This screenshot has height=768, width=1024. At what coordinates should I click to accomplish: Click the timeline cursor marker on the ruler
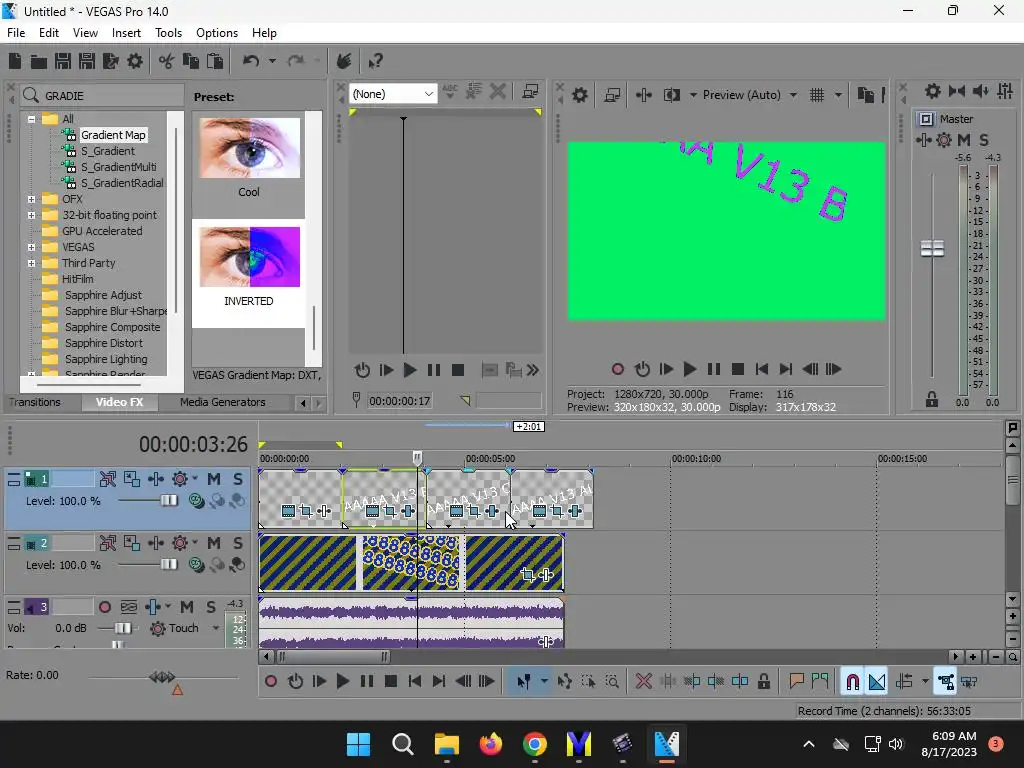pos(418,457)
